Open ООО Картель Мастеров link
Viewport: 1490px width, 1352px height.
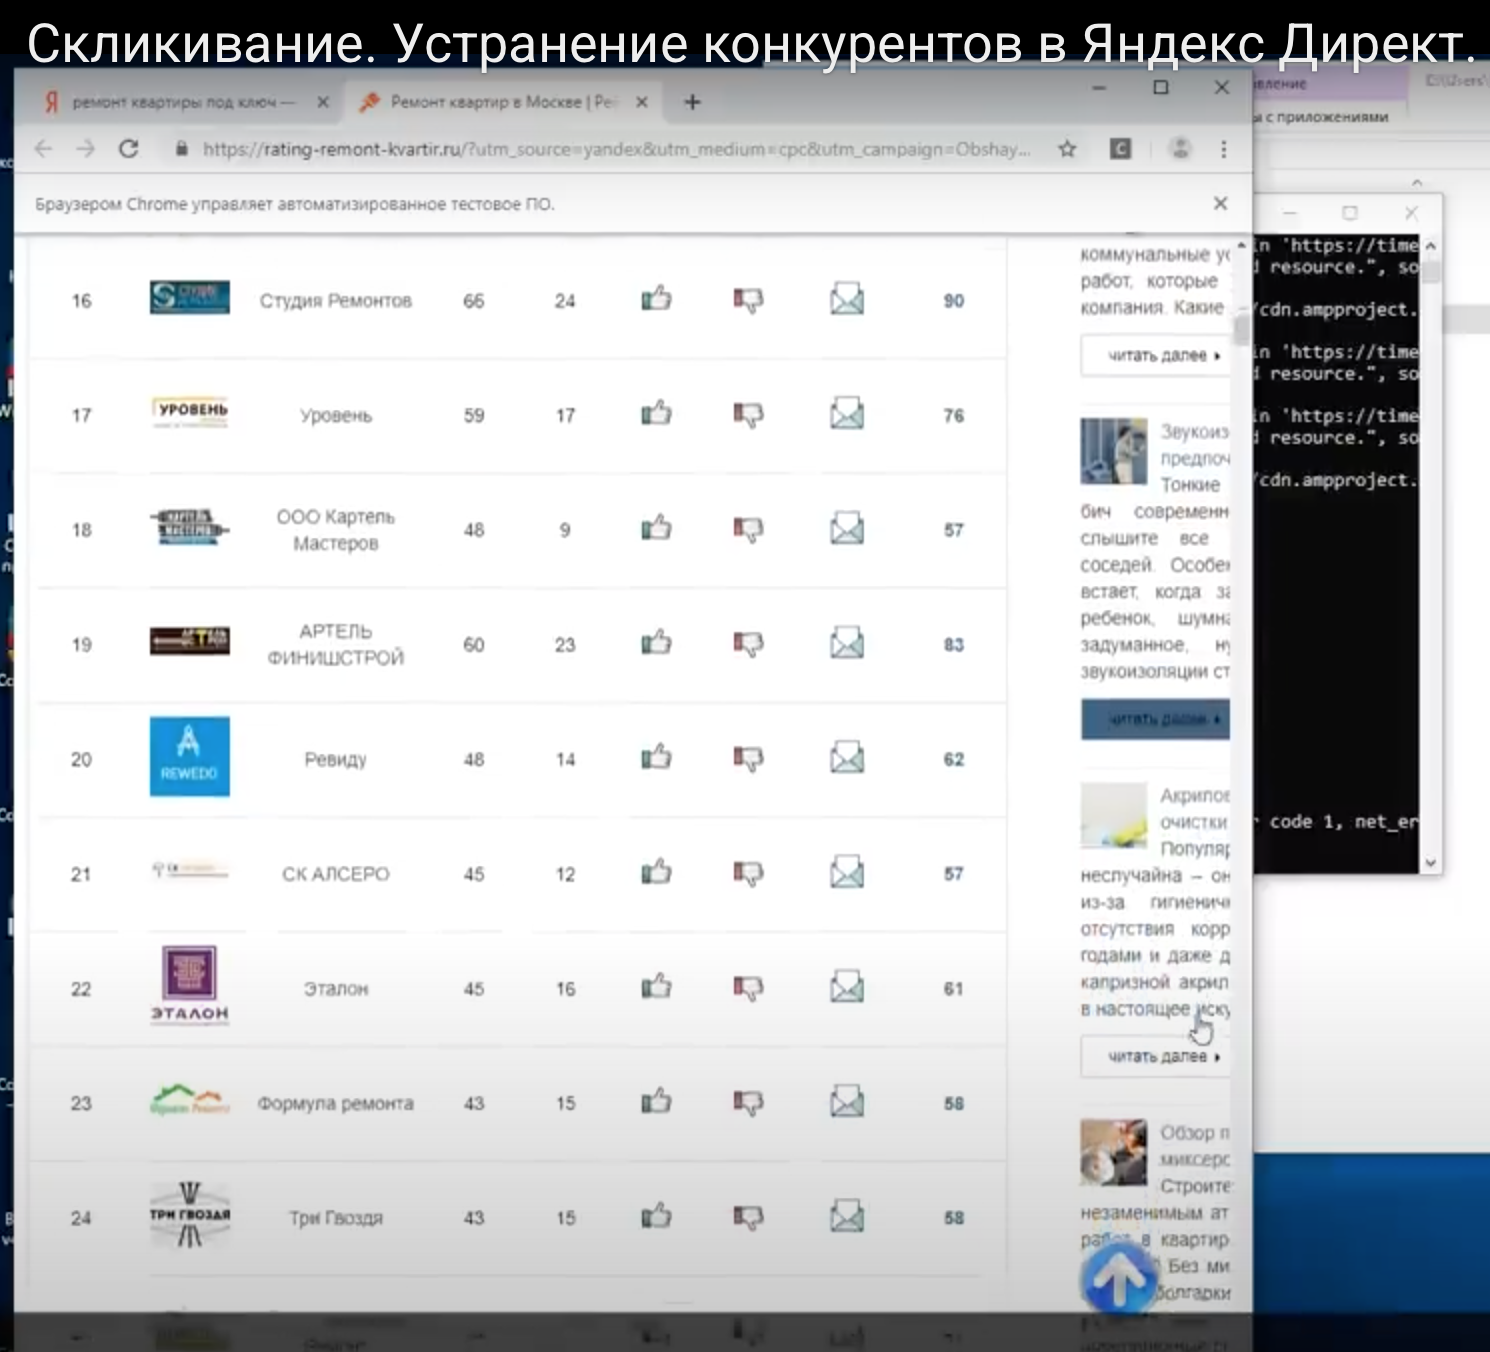(336, 529)
